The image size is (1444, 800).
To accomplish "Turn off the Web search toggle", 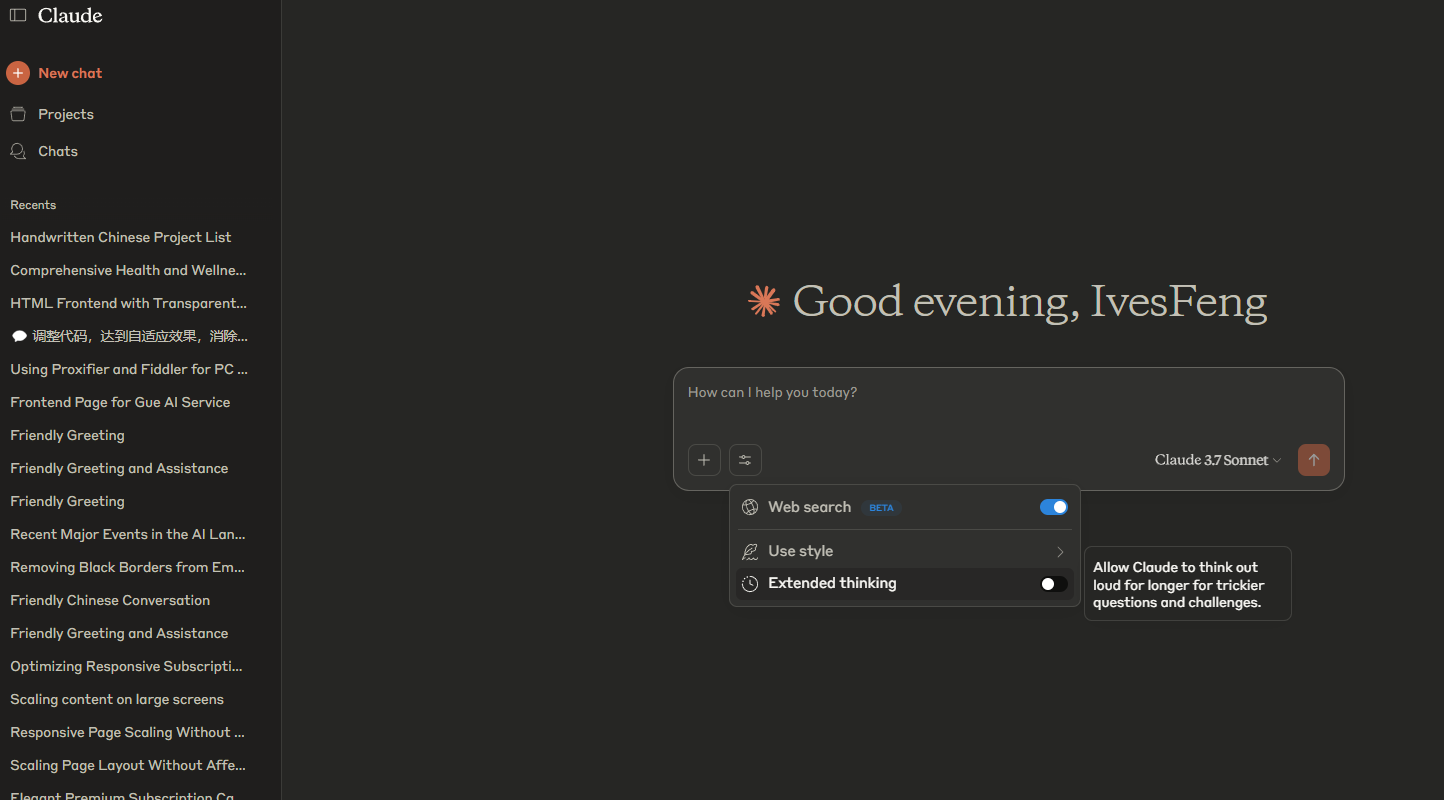I will tap(1053, 507).
